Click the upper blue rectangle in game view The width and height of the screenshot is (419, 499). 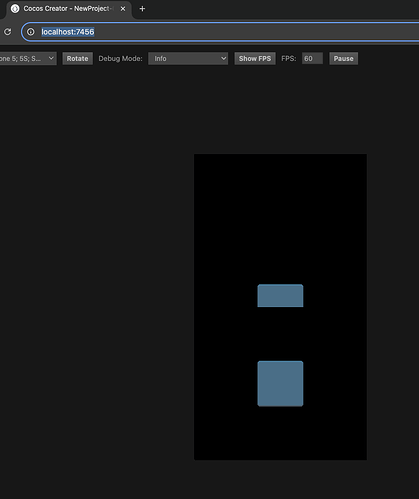(280, 296)
